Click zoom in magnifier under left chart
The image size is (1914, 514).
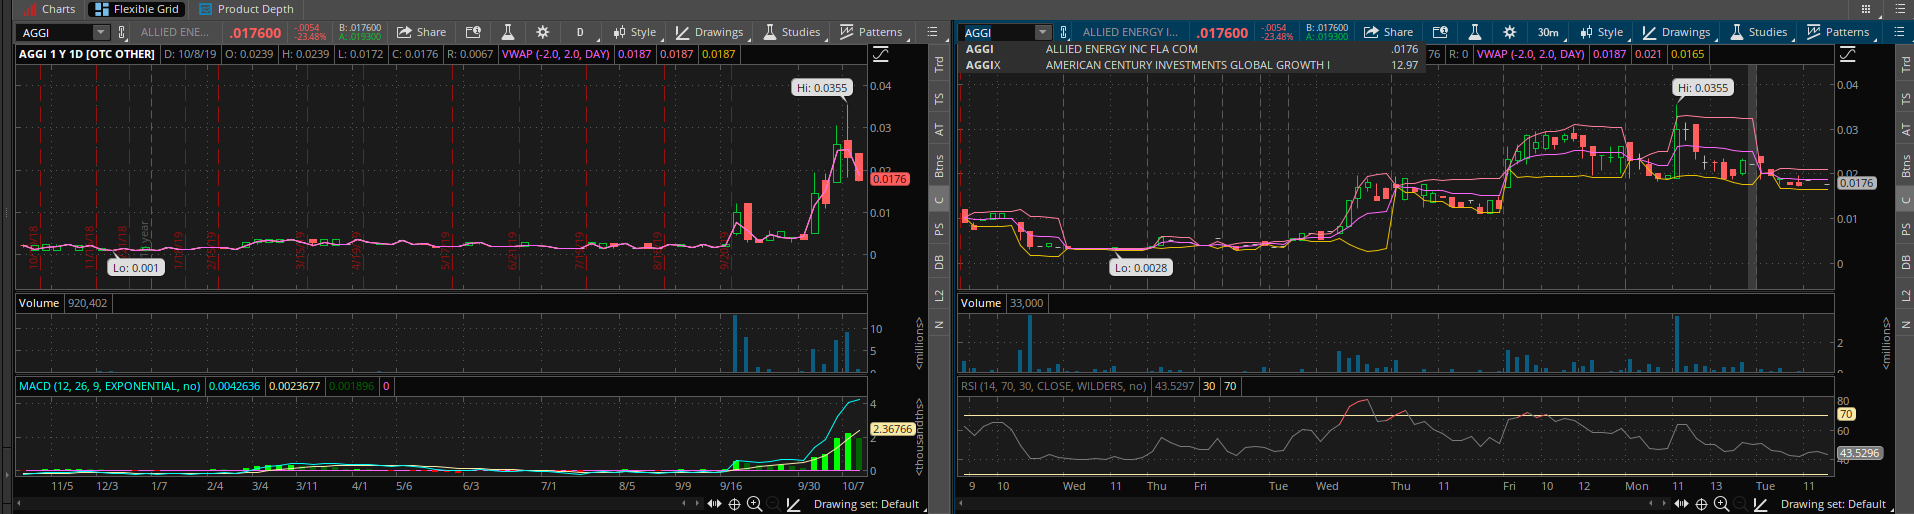click(754, 504)
